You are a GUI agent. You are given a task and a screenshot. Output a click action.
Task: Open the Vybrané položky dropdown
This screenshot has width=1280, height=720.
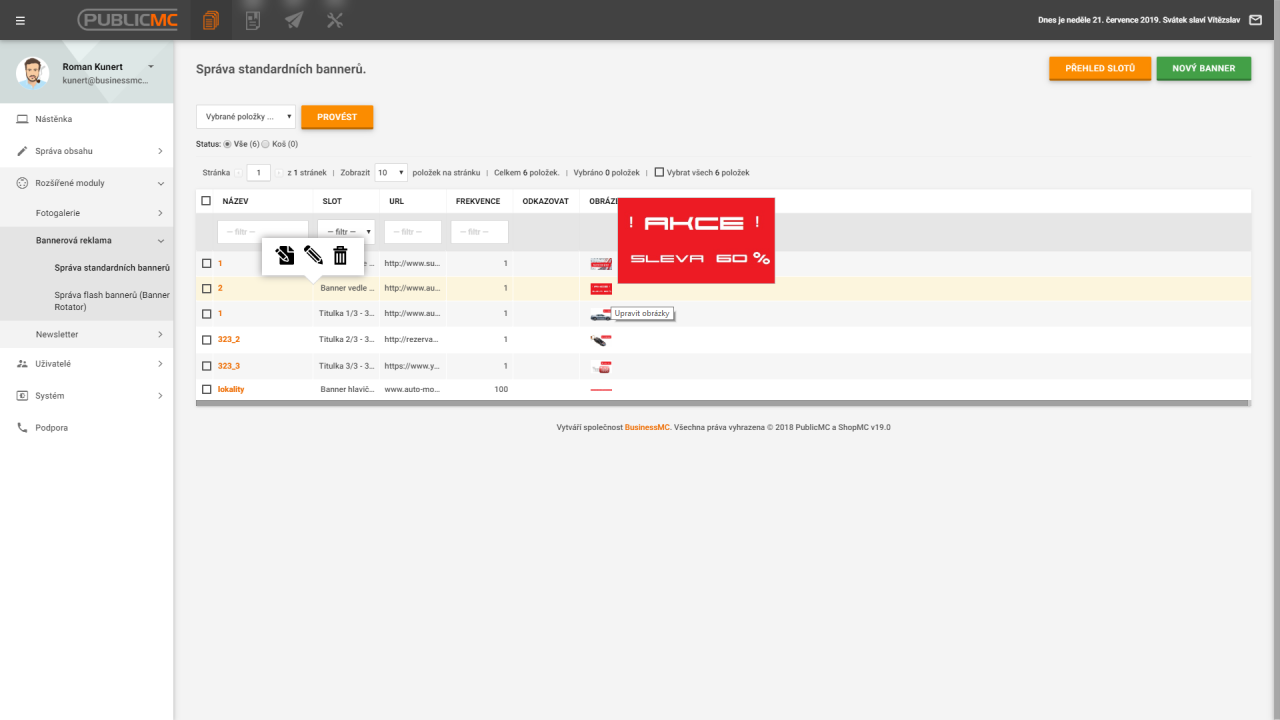point(246,117)
